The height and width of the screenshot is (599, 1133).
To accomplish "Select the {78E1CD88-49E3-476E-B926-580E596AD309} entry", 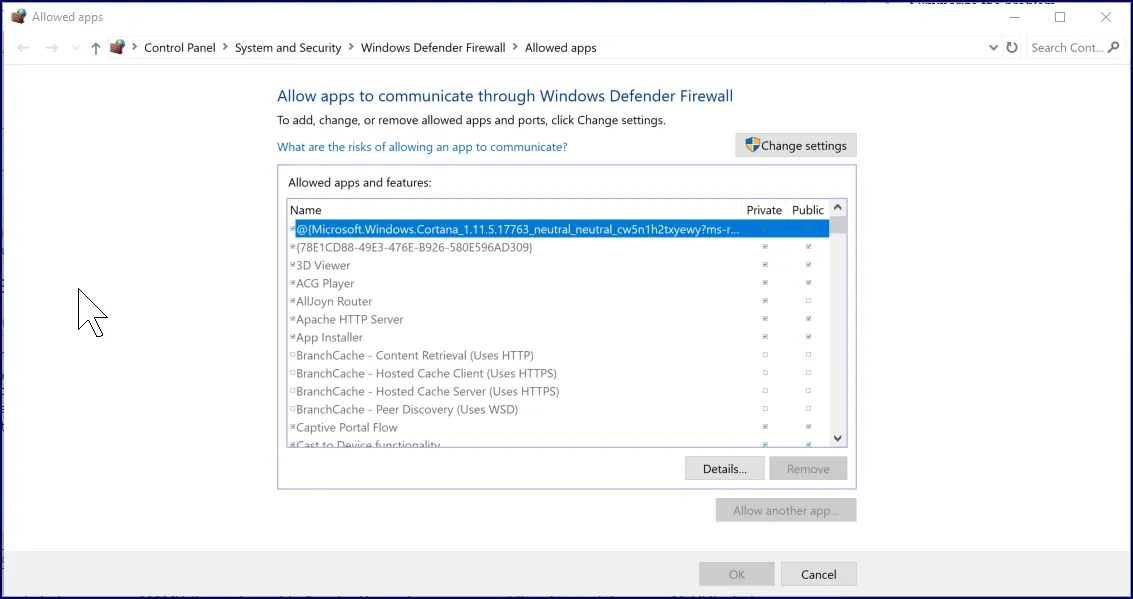I will (558, 247).
